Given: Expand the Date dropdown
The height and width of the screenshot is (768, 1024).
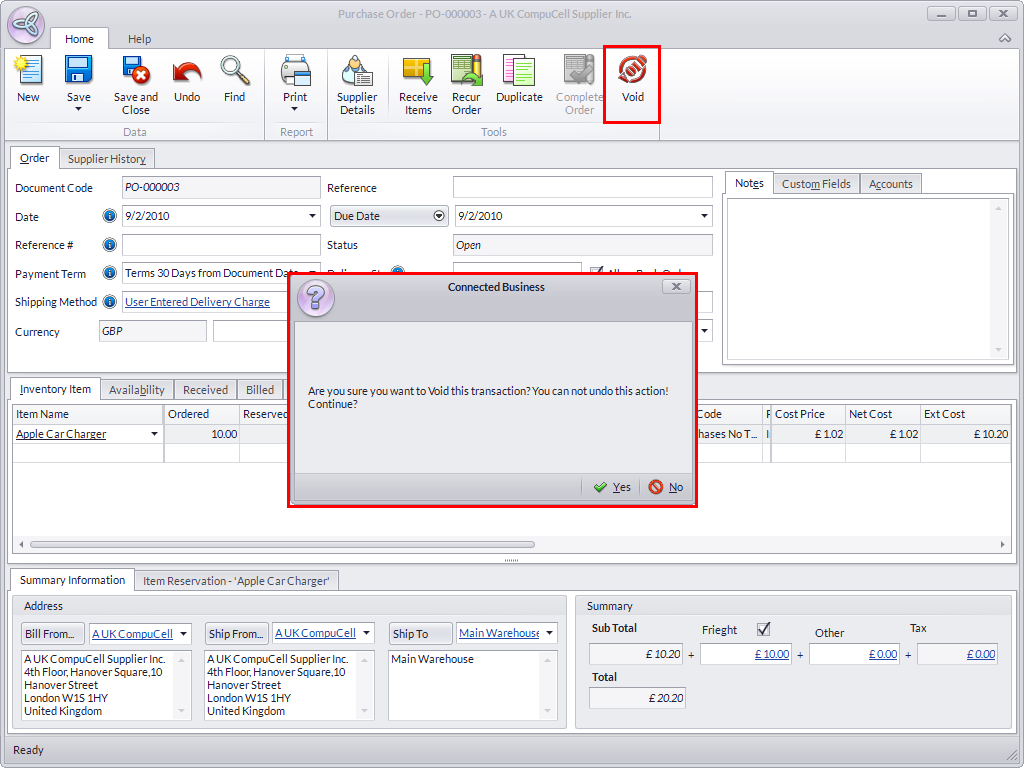Looking at the screenshot, I should point(312,216).
